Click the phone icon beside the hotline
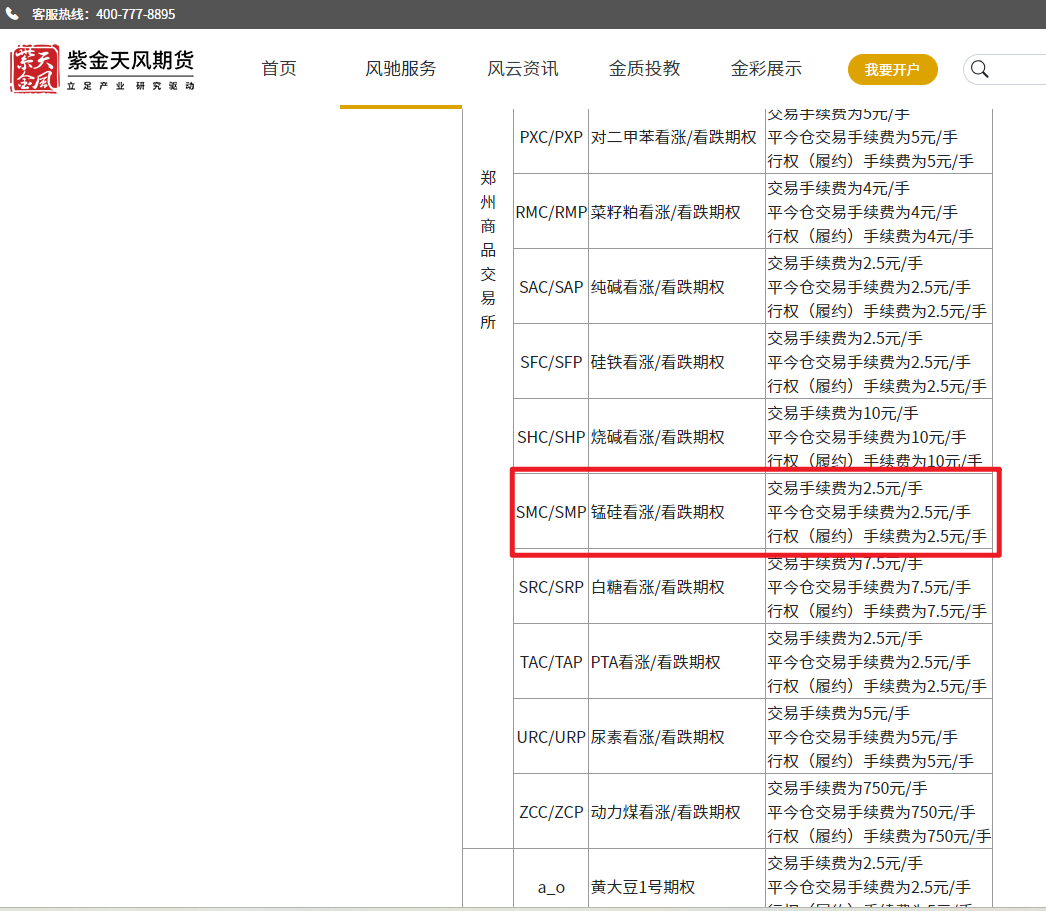This screenshot has width=1046, height=911. pyautogui.click(x=12, y=14)
